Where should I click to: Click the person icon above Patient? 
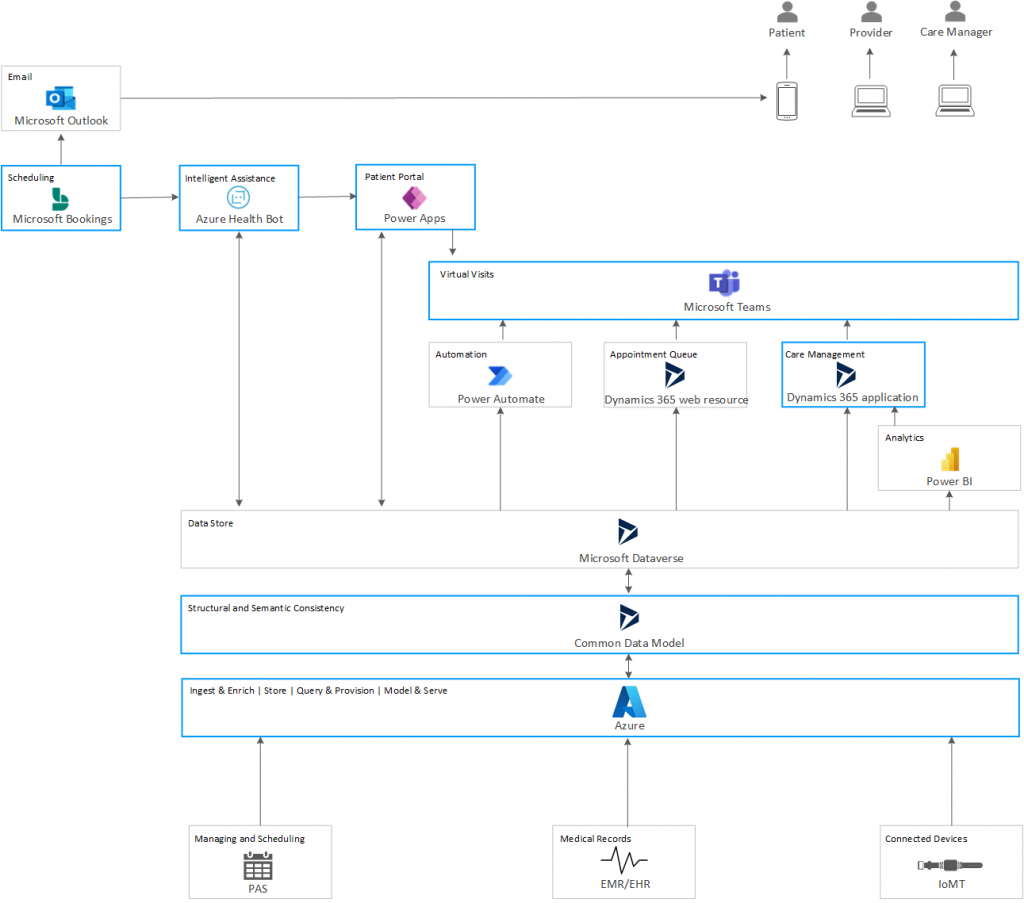click(787, 12)
